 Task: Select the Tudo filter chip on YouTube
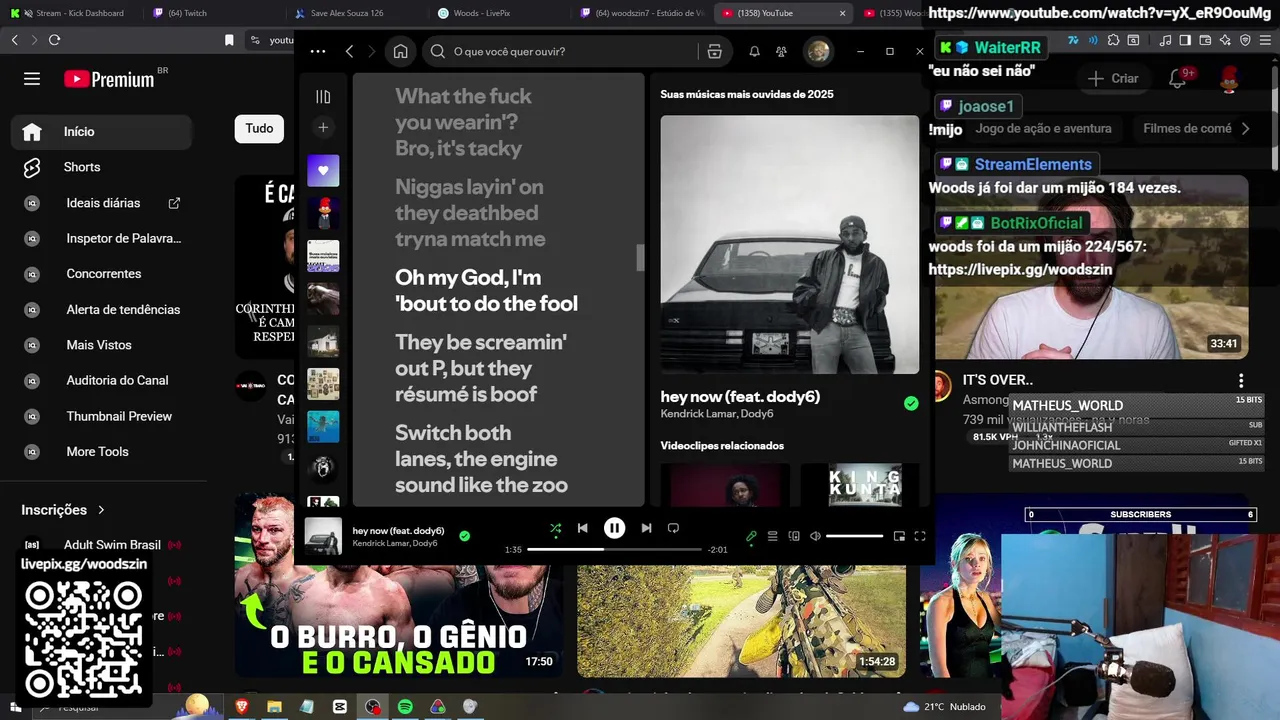pos(259,128)
